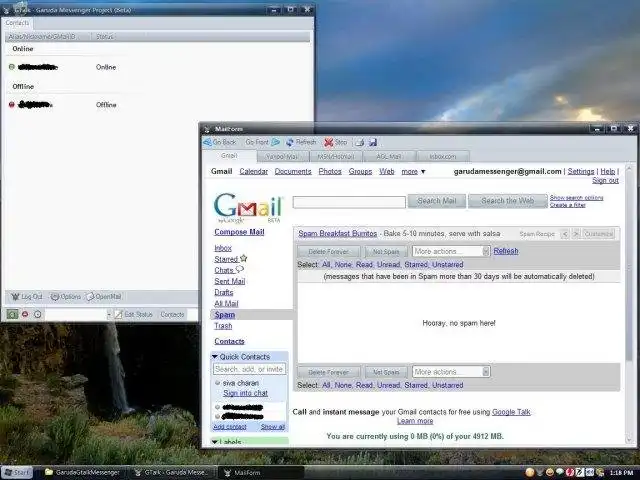This screenshot has height=480, width=640.
Task: Click the Search the Web button
Action: click(x=507, y=201)
